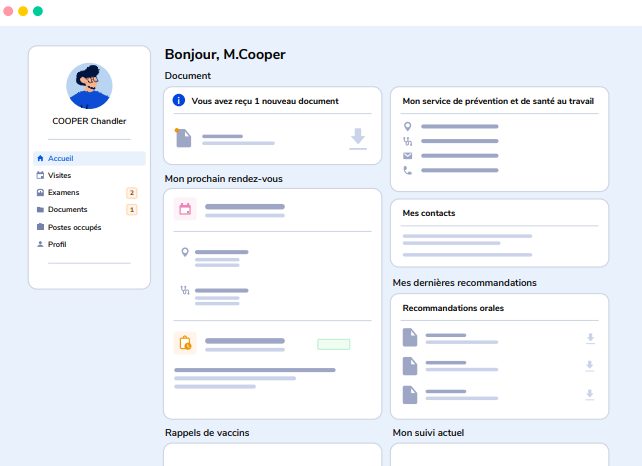The image size is (642, 466).
Task: Download the first oral recommendation
Action: [590, 338]
